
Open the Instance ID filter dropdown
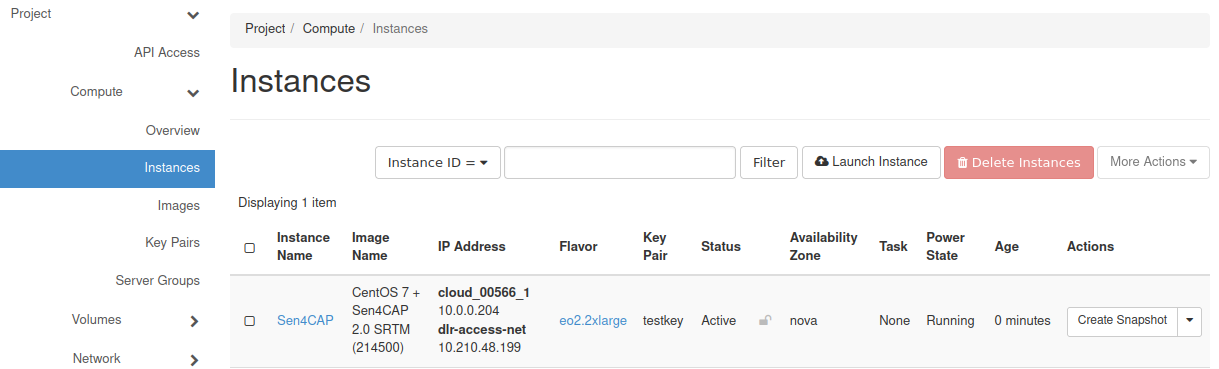(438, 162)
